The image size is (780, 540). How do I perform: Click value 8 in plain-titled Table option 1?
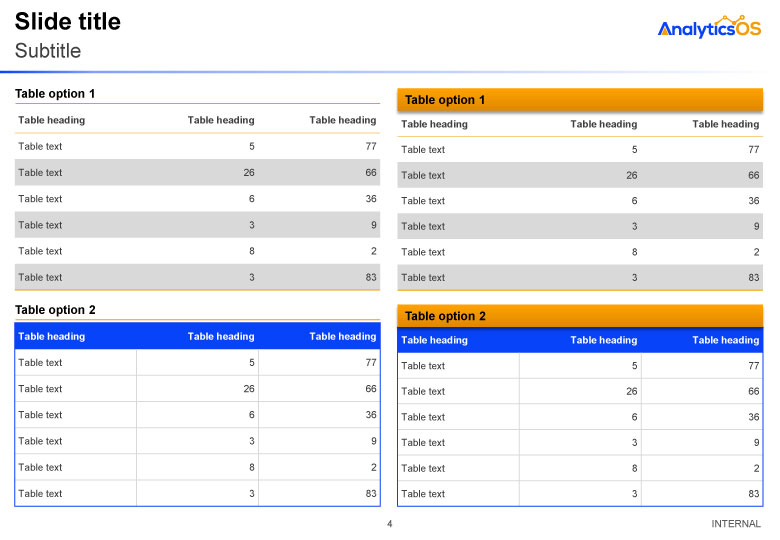click(252, 251)
